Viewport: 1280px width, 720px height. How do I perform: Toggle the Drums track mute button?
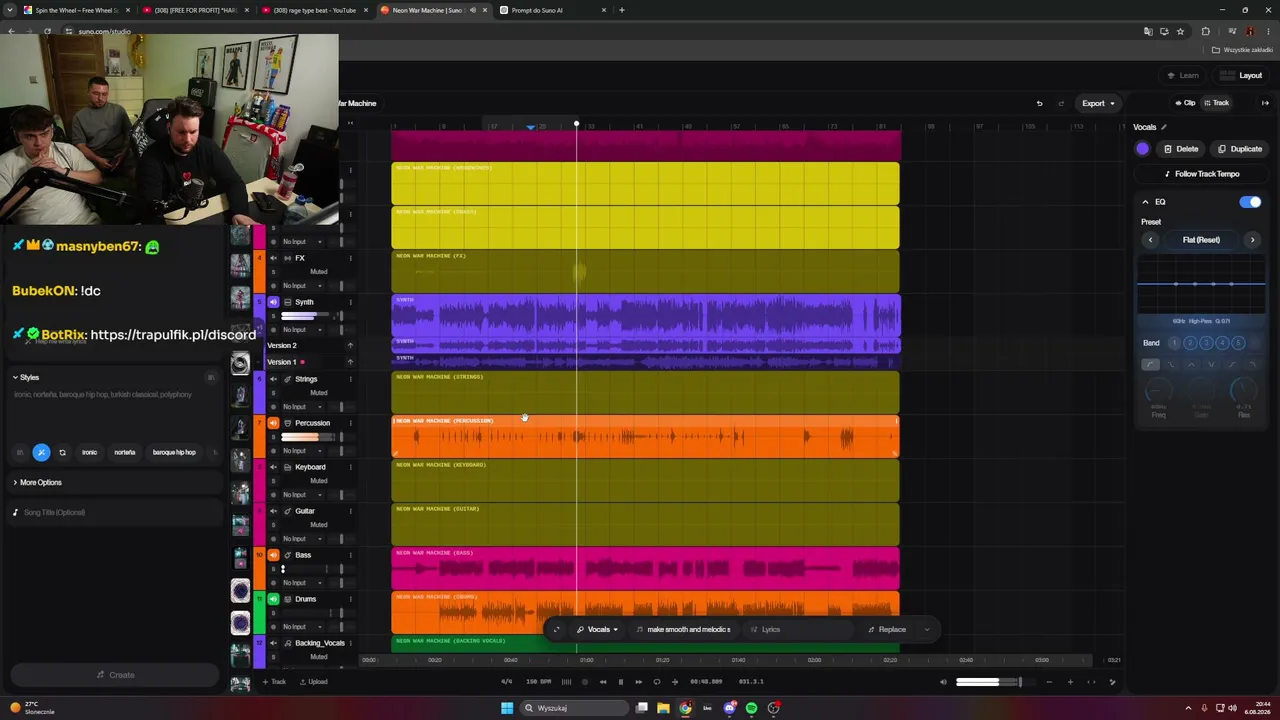(273, 599)
